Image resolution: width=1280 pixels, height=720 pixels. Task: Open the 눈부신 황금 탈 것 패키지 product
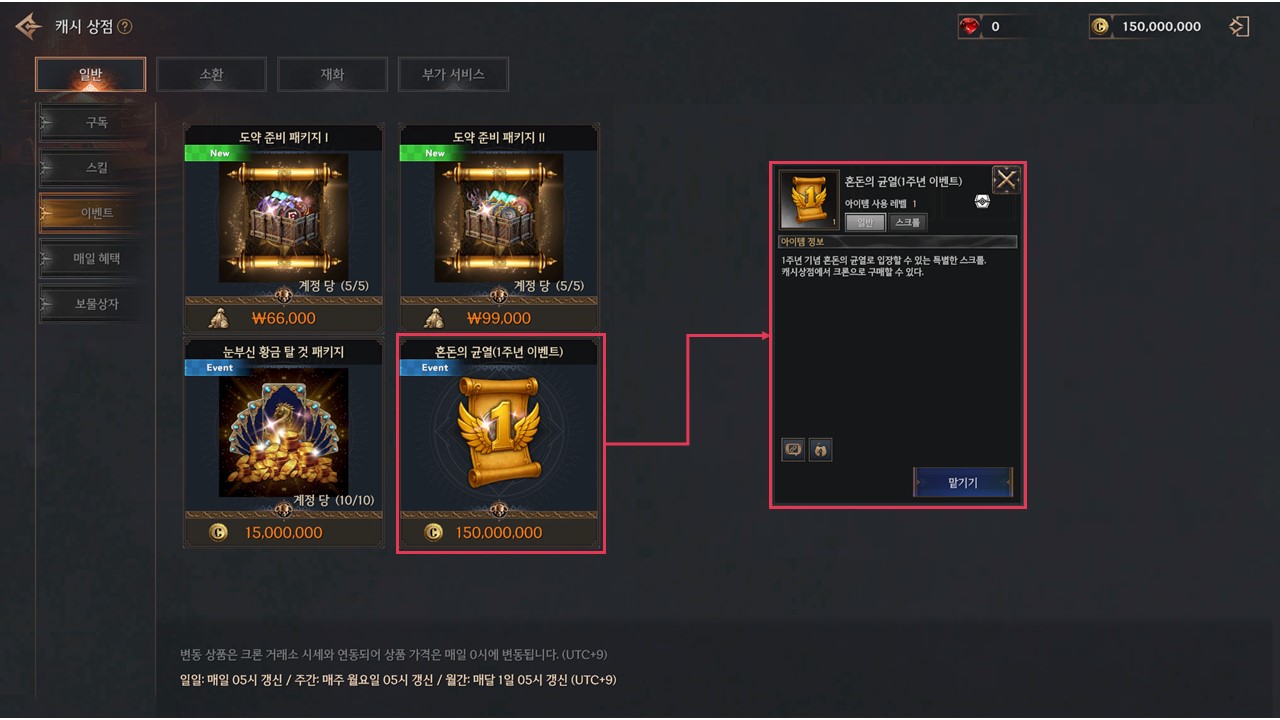click(284, 442)
